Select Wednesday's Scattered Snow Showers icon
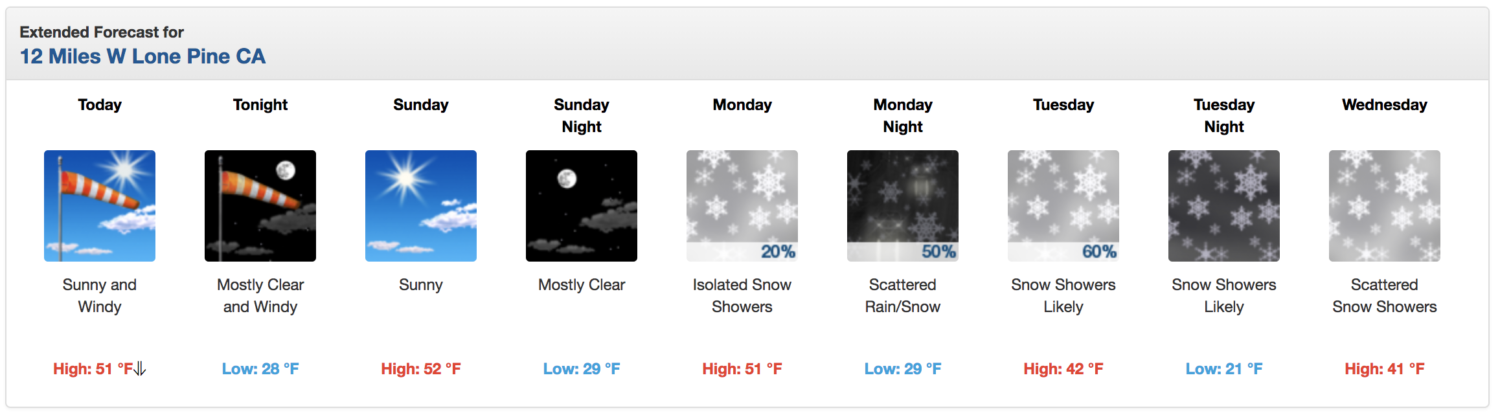 click(x=1385, y=206)
